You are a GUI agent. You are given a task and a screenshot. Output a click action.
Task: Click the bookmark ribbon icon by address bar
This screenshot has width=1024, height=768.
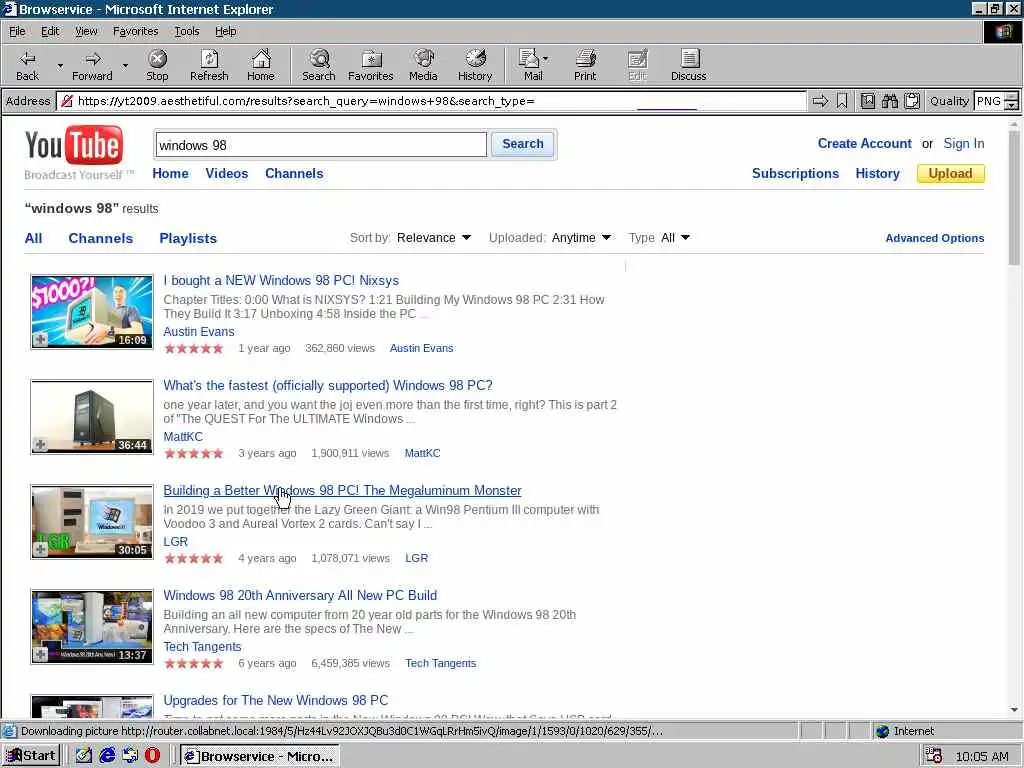[842, 101]
